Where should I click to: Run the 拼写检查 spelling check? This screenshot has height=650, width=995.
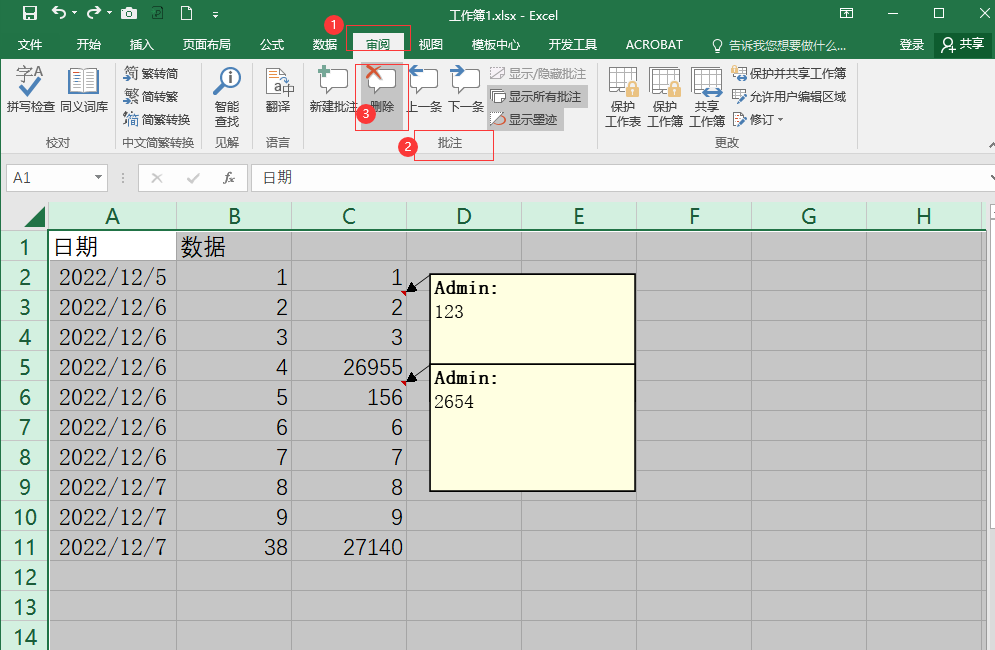coord(30,90)
